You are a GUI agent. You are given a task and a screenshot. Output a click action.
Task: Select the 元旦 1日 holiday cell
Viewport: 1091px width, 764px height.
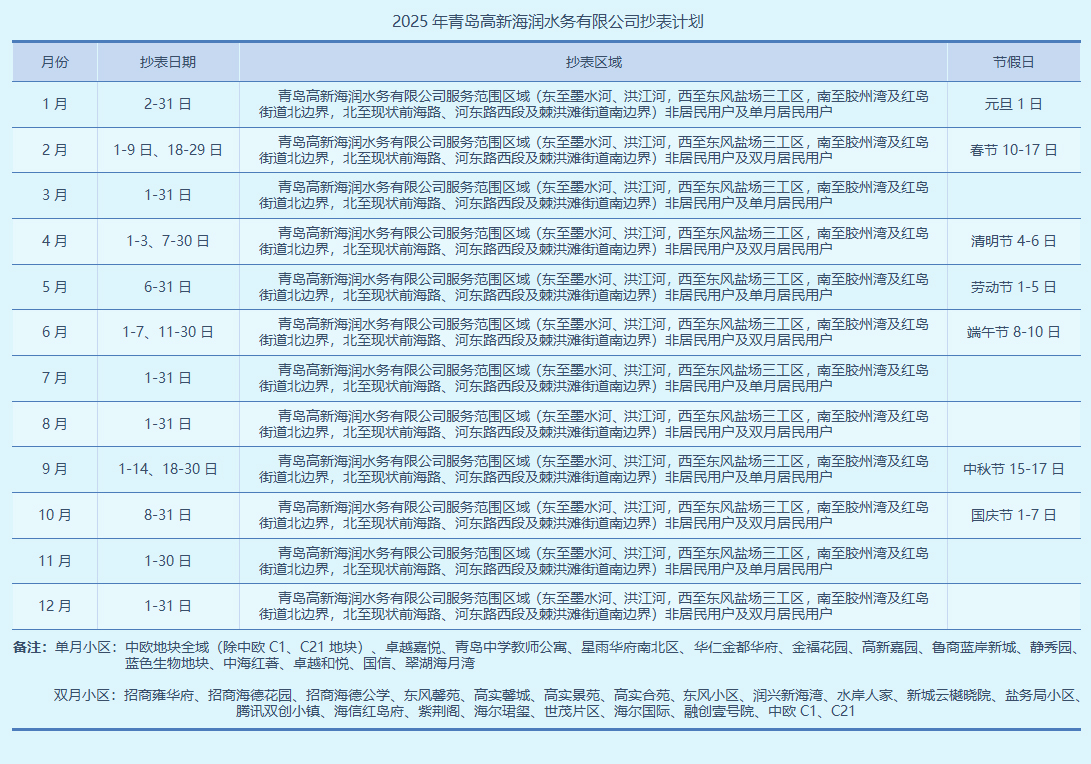click(1013, 104)
